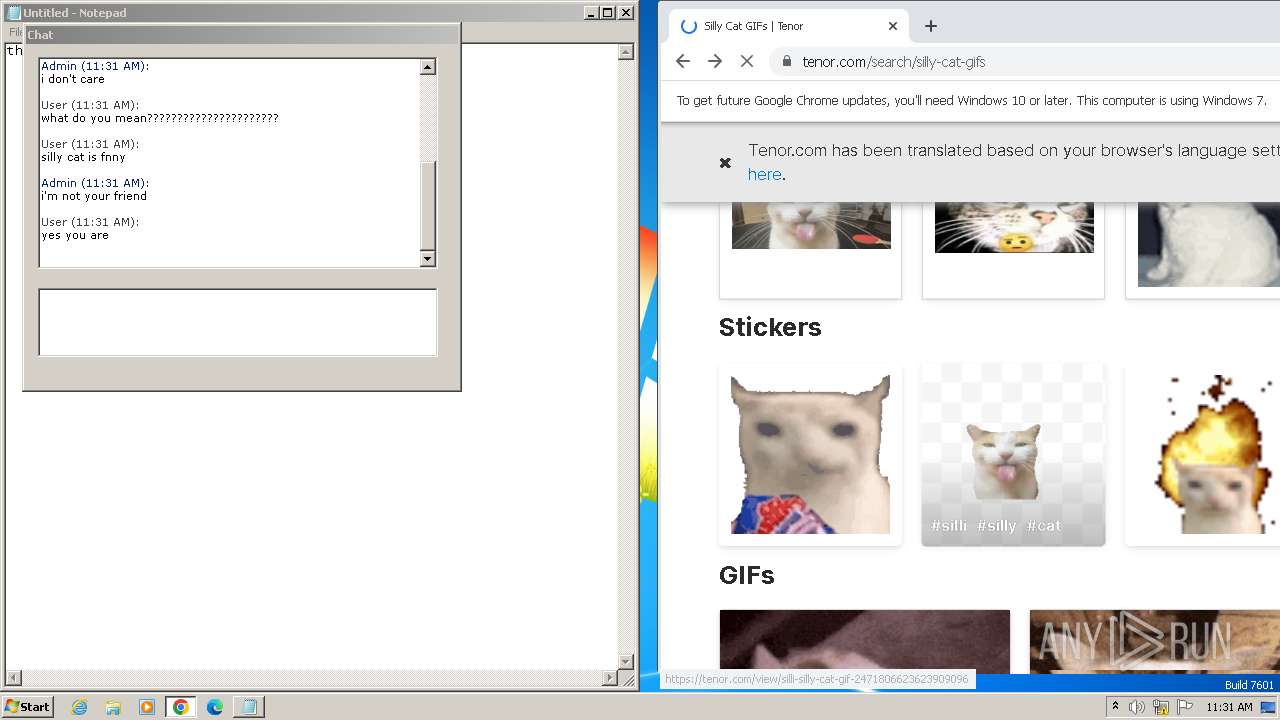Click 'silly cat is fnny' message

tap(83, 157)
